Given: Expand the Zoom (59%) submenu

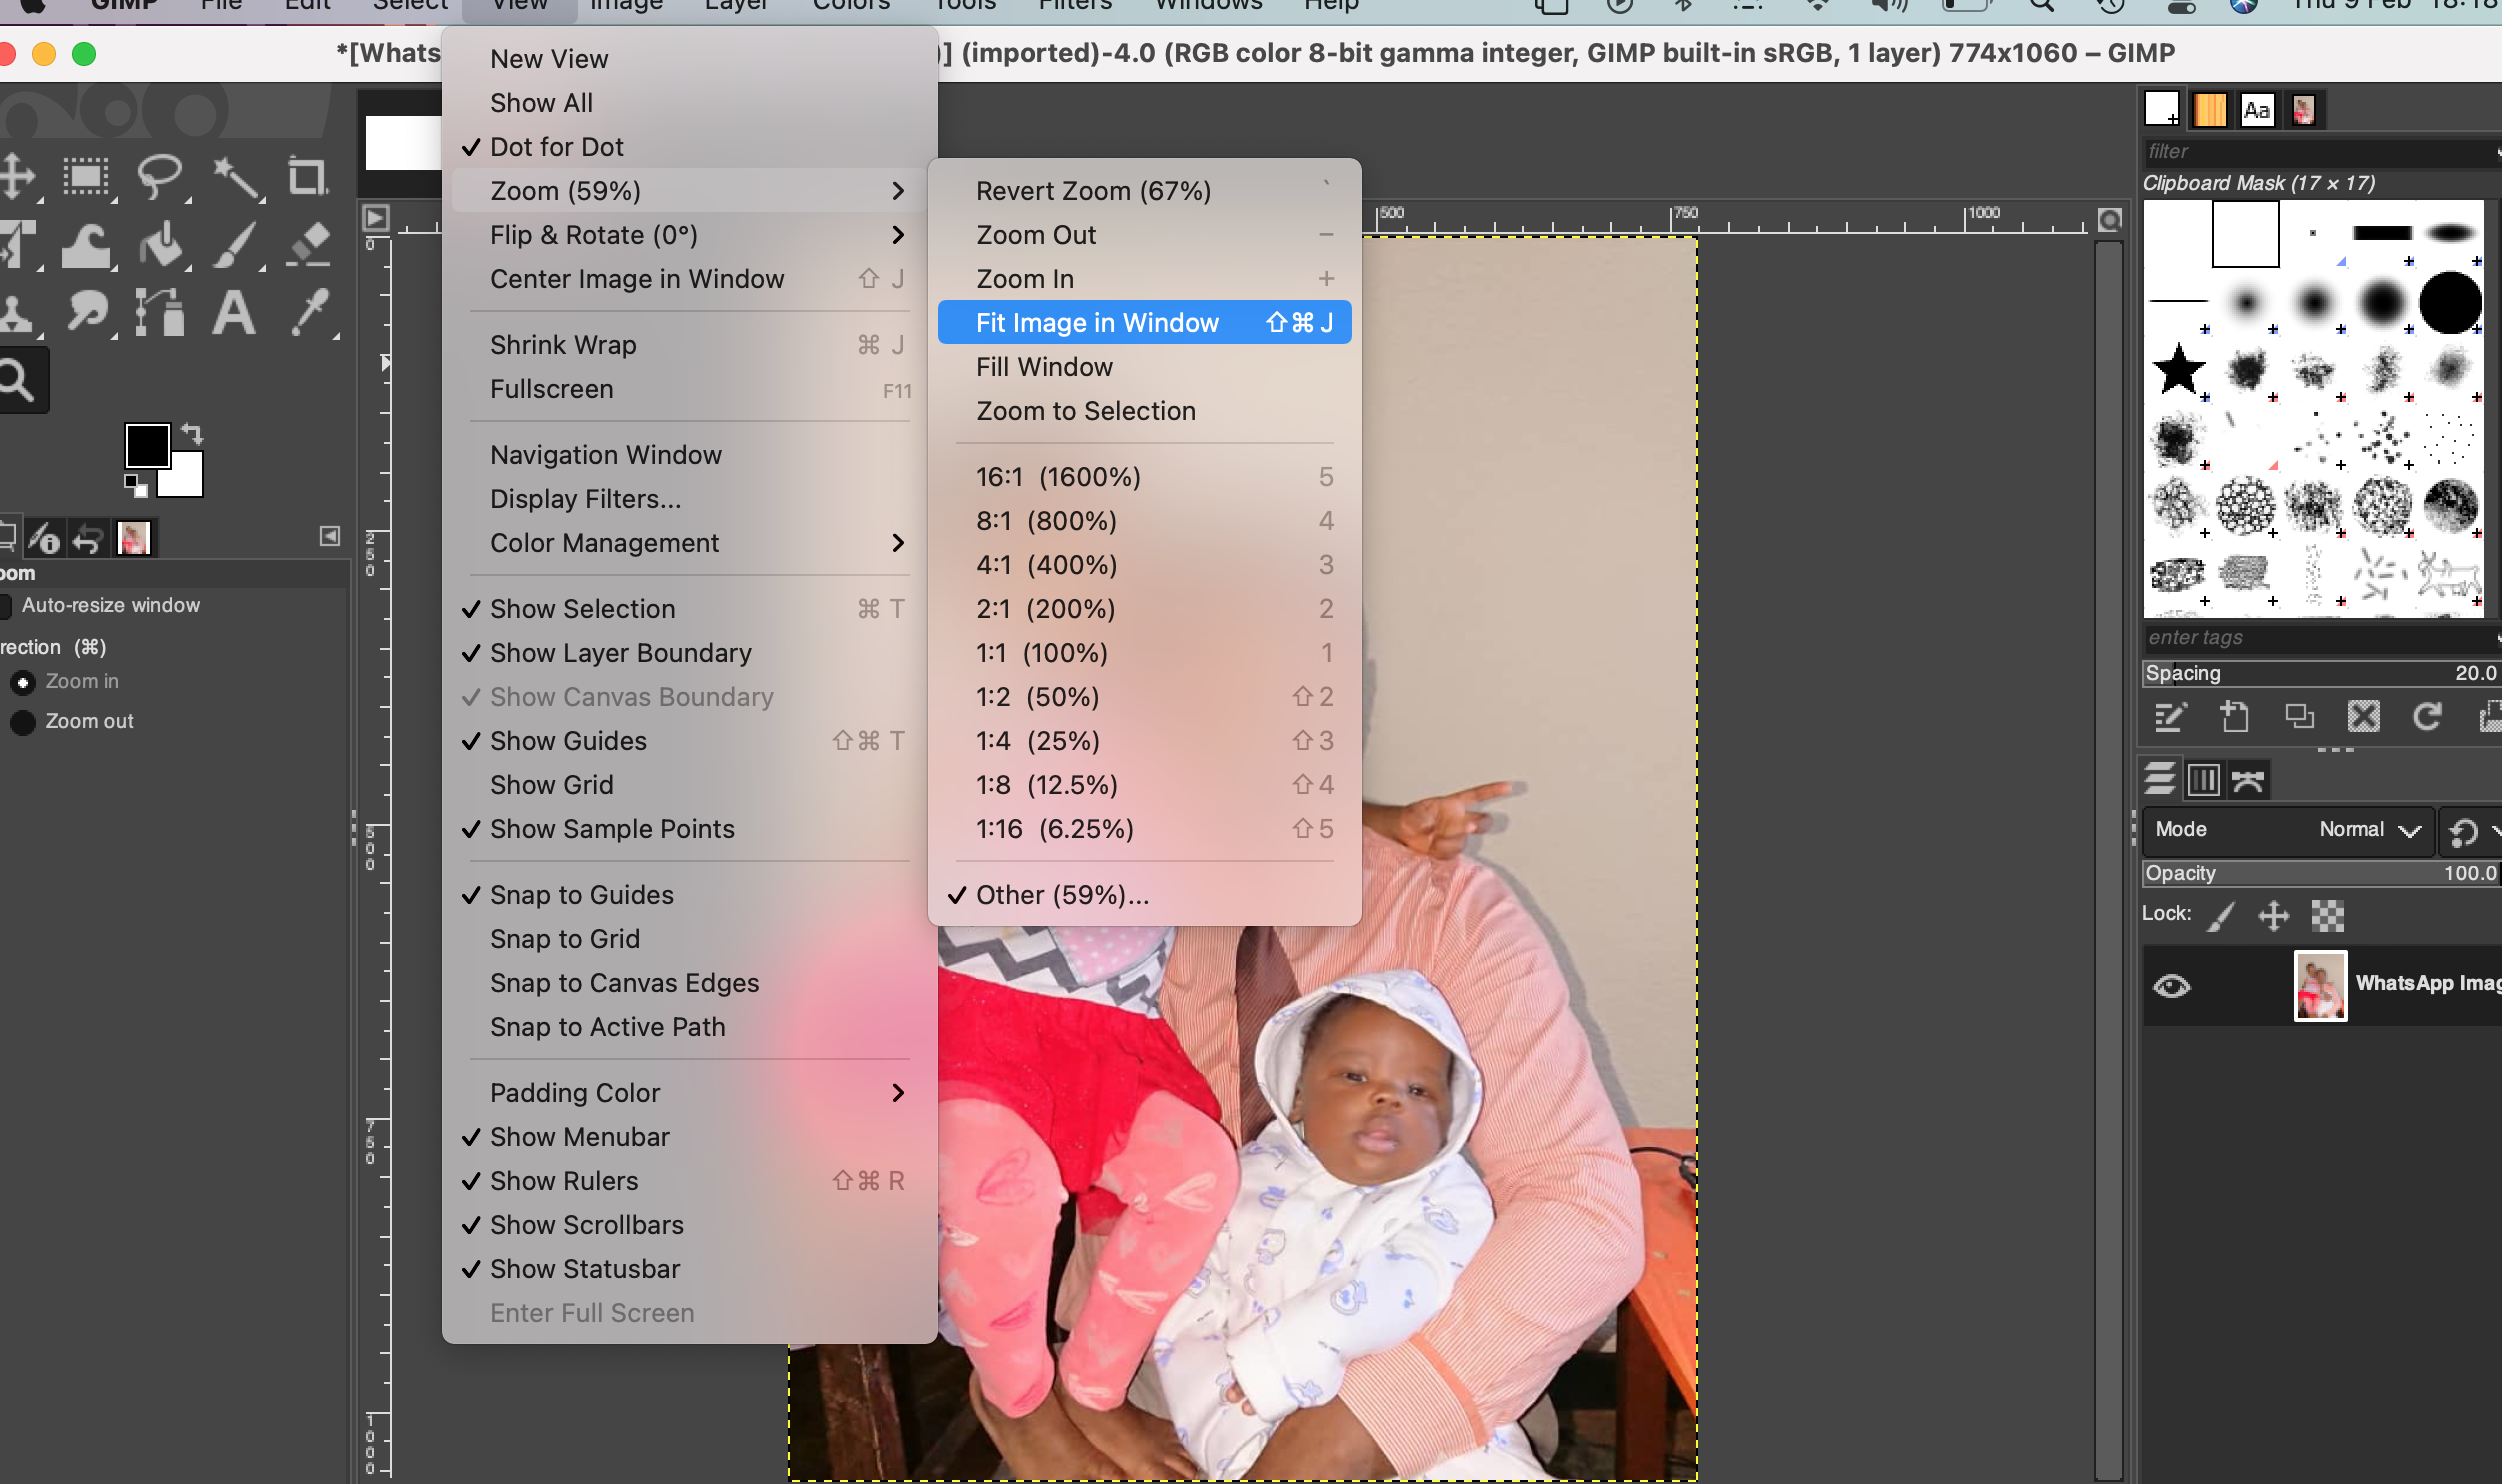Looking at the screenshot, I should [x=690, y=191].
